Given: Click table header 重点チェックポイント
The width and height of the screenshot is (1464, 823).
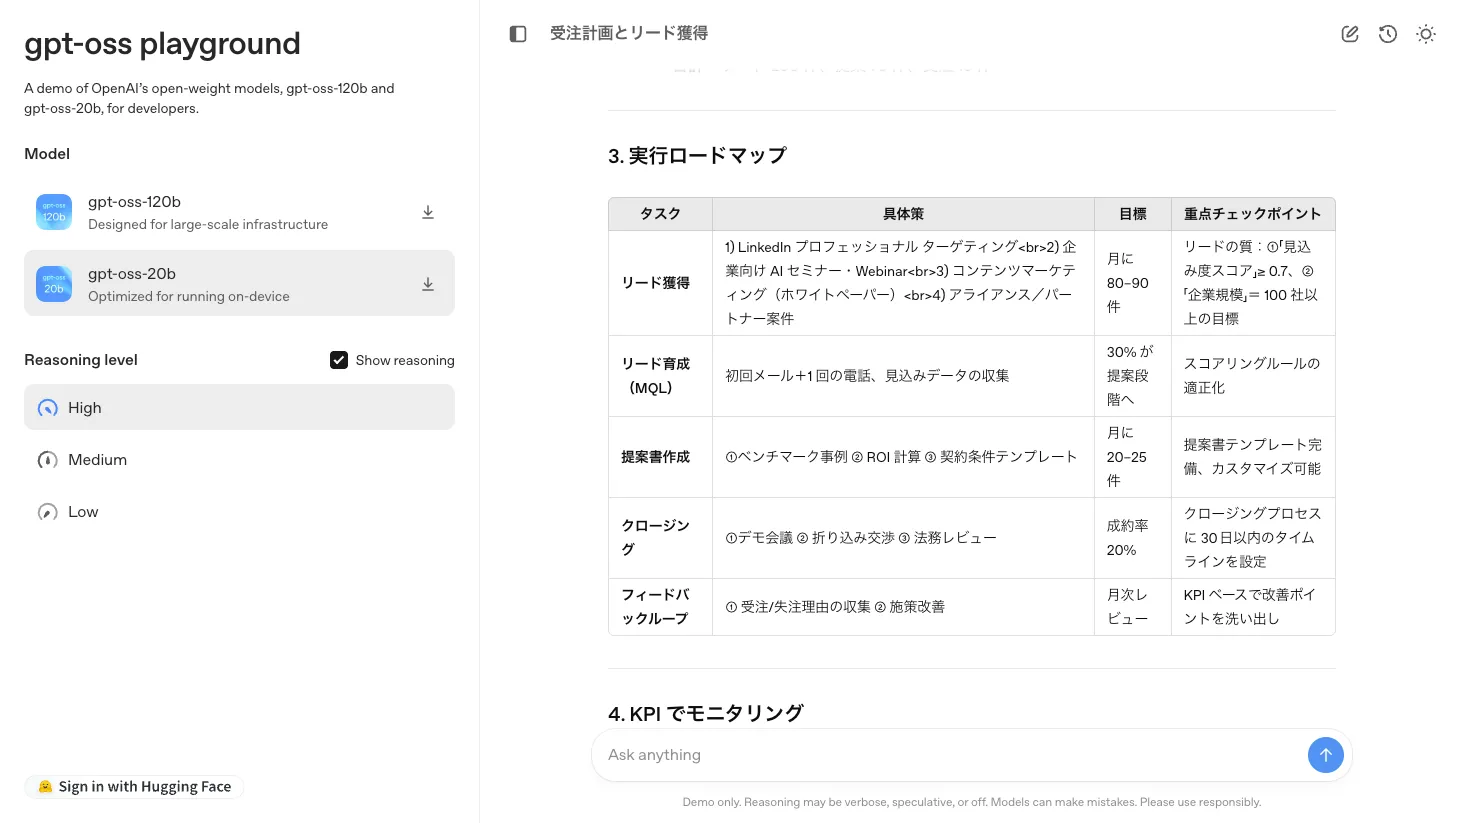Looking at the screenshot, I should point(1252,214).
